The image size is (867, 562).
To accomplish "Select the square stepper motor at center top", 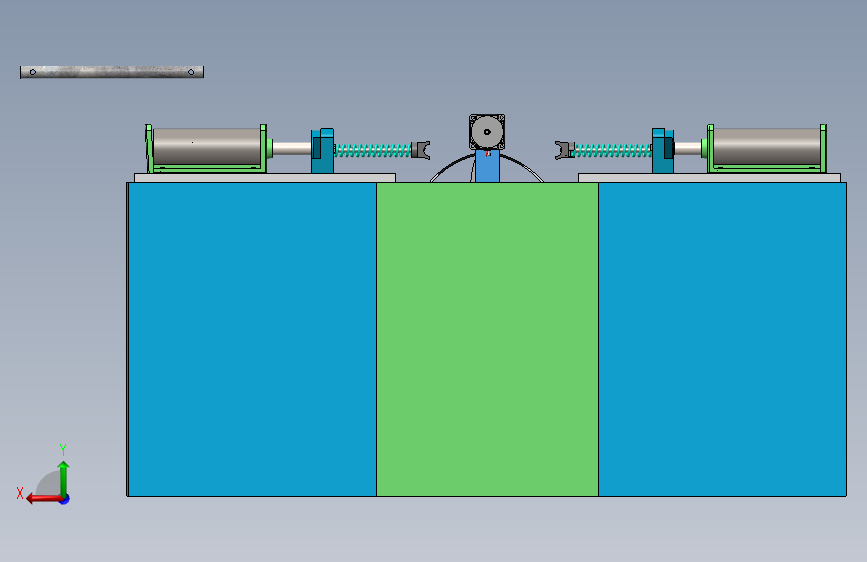I will 487,132.
